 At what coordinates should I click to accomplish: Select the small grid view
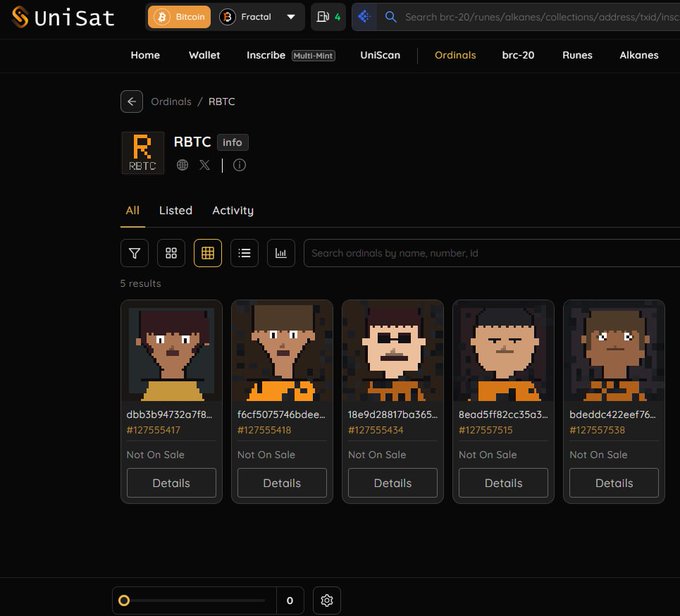click(208, 253)
